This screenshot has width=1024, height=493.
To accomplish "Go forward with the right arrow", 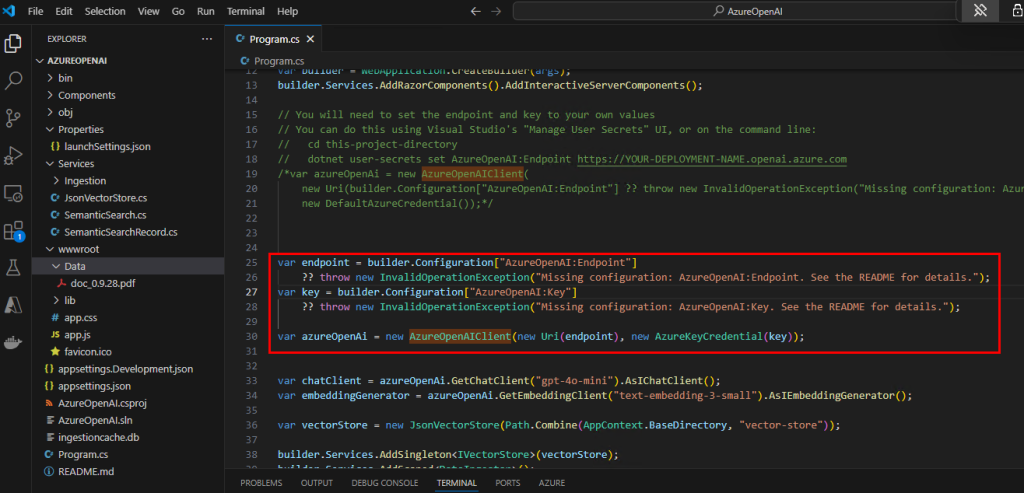I will 496,11.
